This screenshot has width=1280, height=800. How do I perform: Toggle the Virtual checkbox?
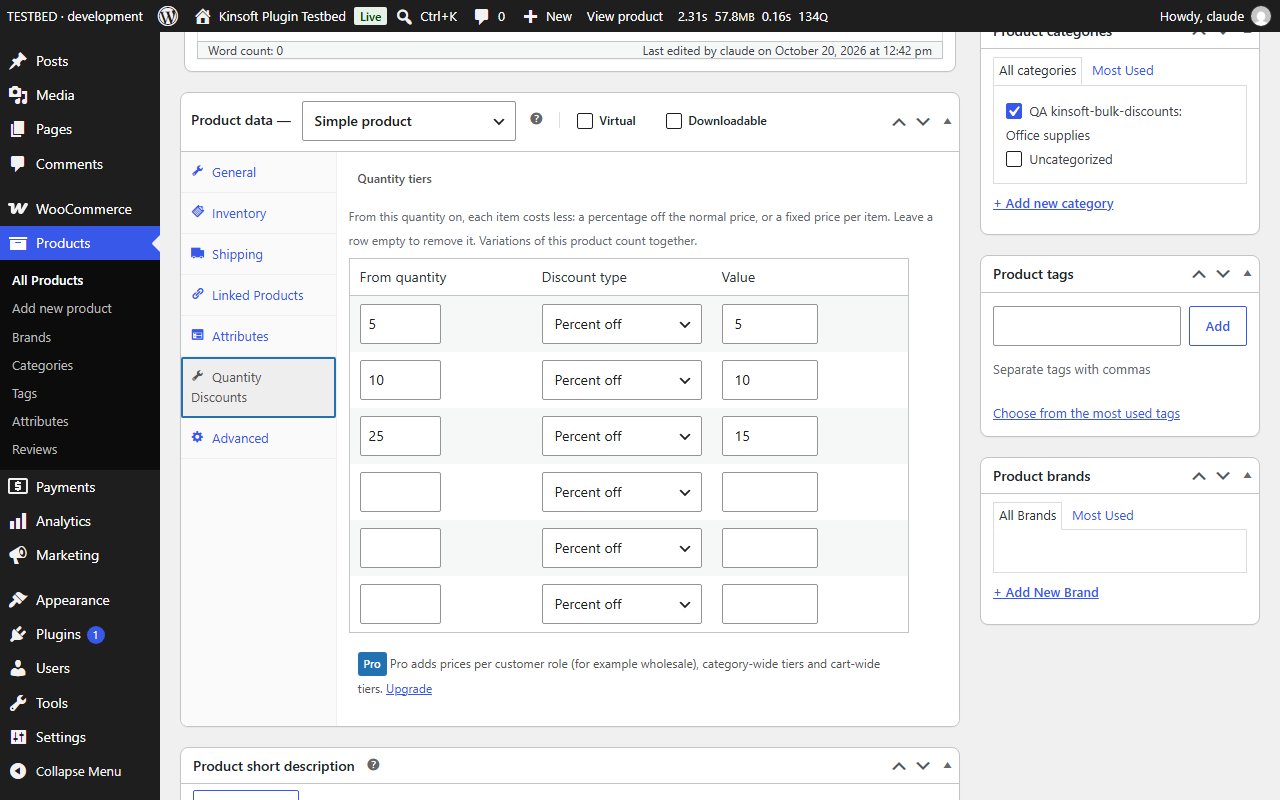pyautogui.click(x=585, y=121)
